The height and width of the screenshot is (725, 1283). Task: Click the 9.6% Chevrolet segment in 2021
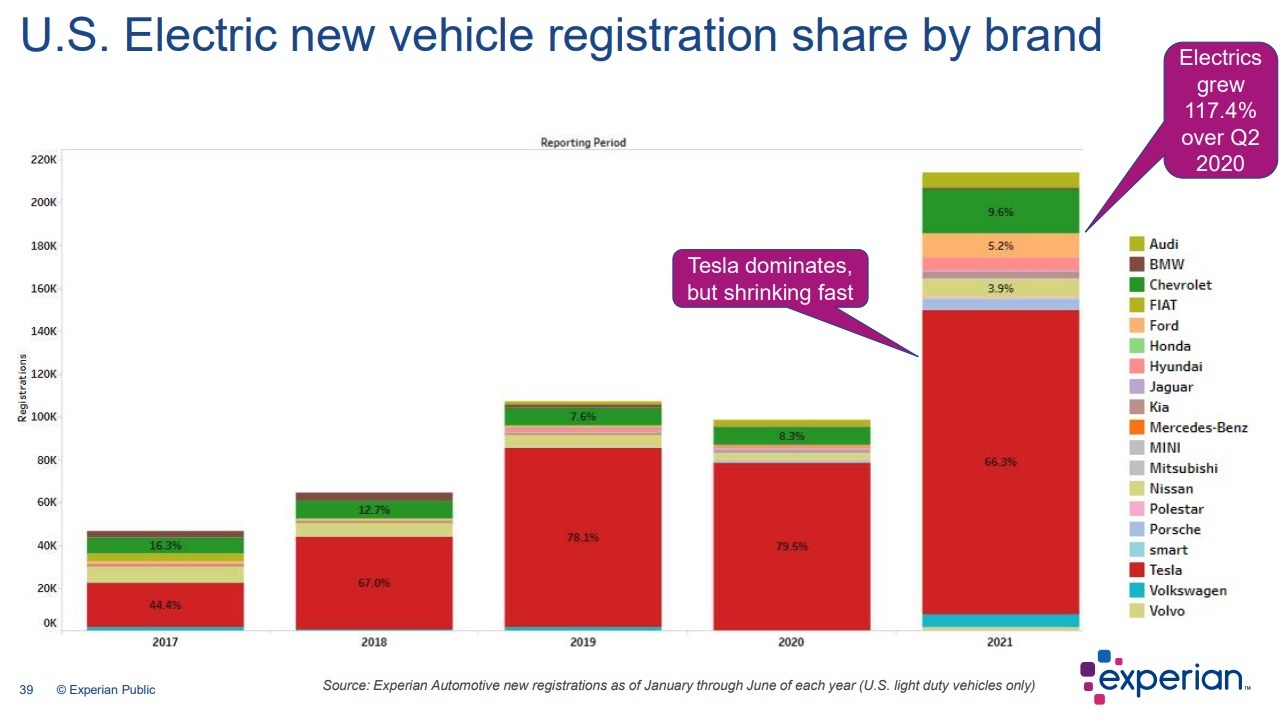coord(1001,211)
